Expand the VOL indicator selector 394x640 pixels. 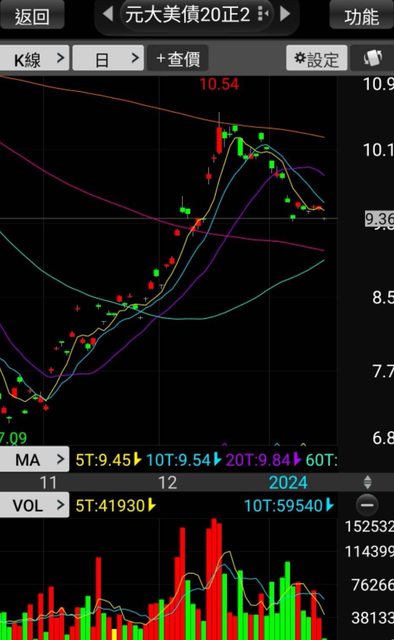coord(34,505)
